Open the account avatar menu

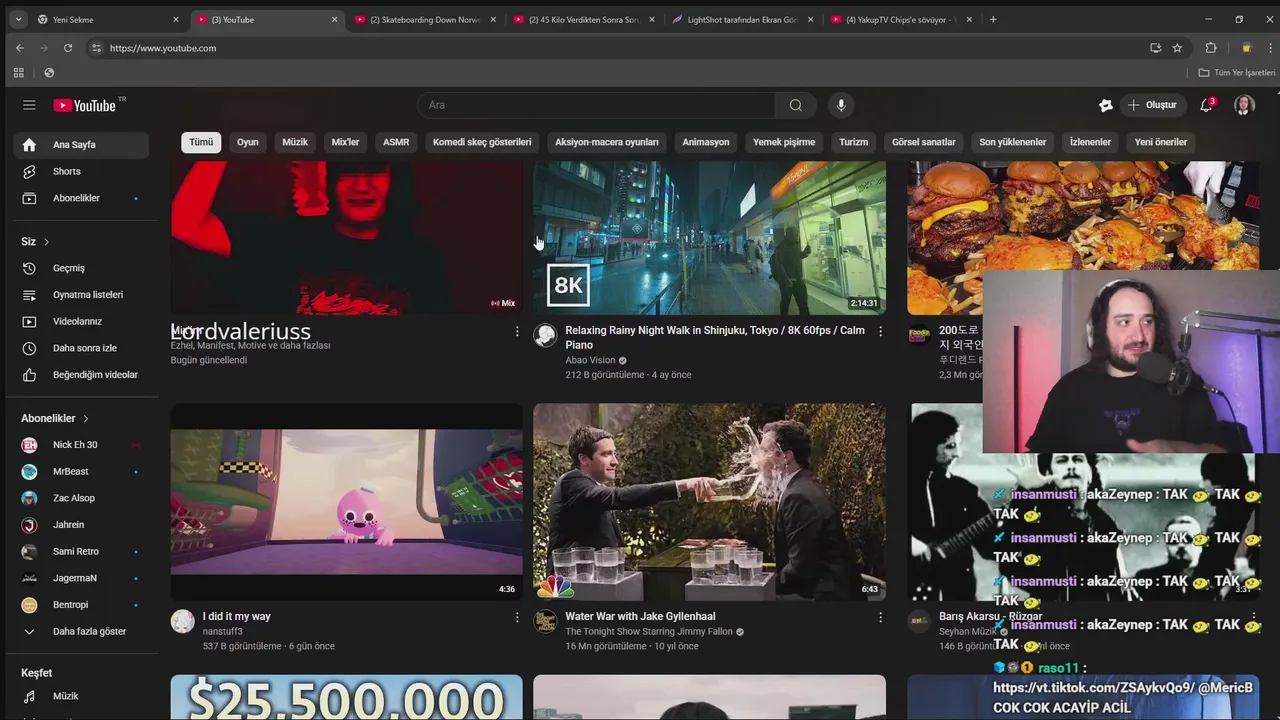(x=1244, y=105)
